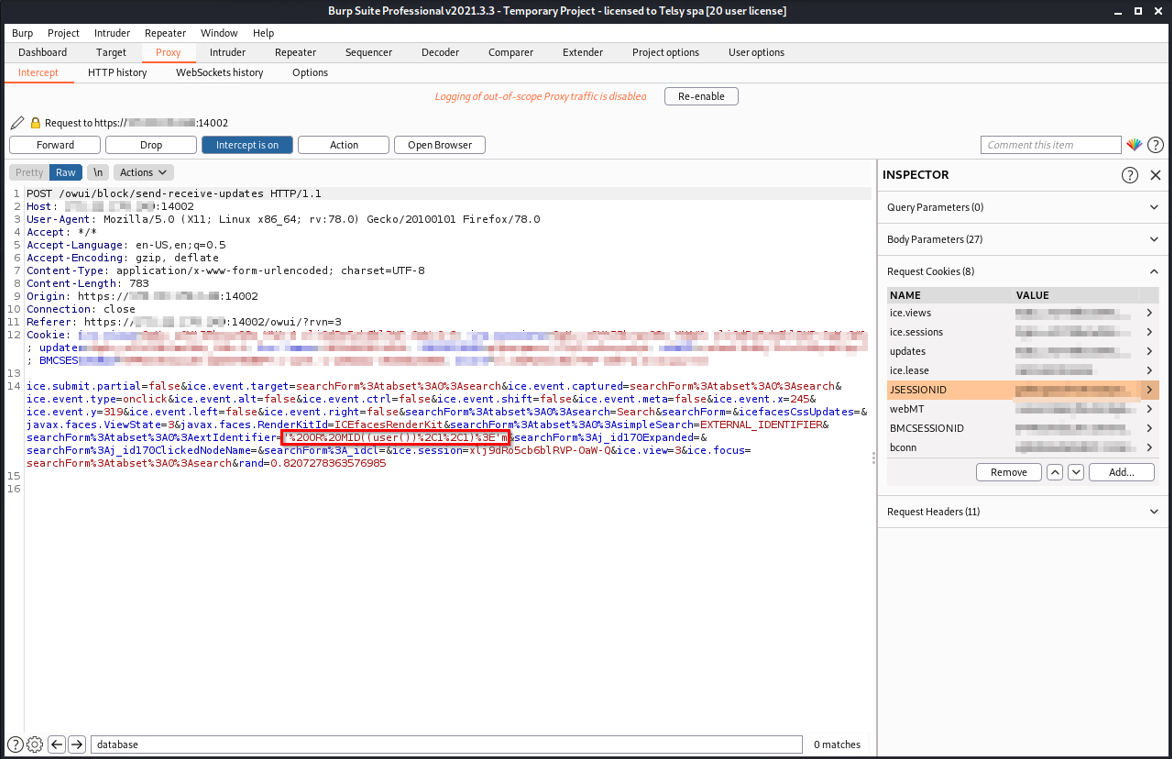Switch to the Dashboard tab
This screenshot has width=1172, height=759.
[x=43, y=52]
